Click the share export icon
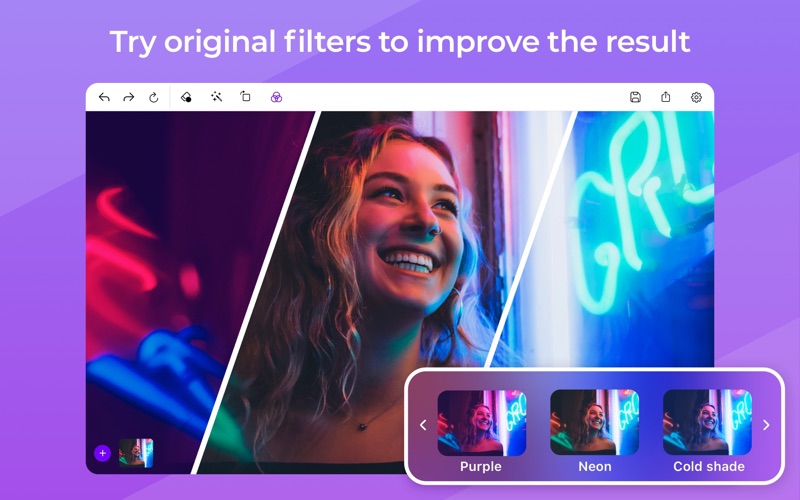800x500 pixels. (x=666, y=97)
